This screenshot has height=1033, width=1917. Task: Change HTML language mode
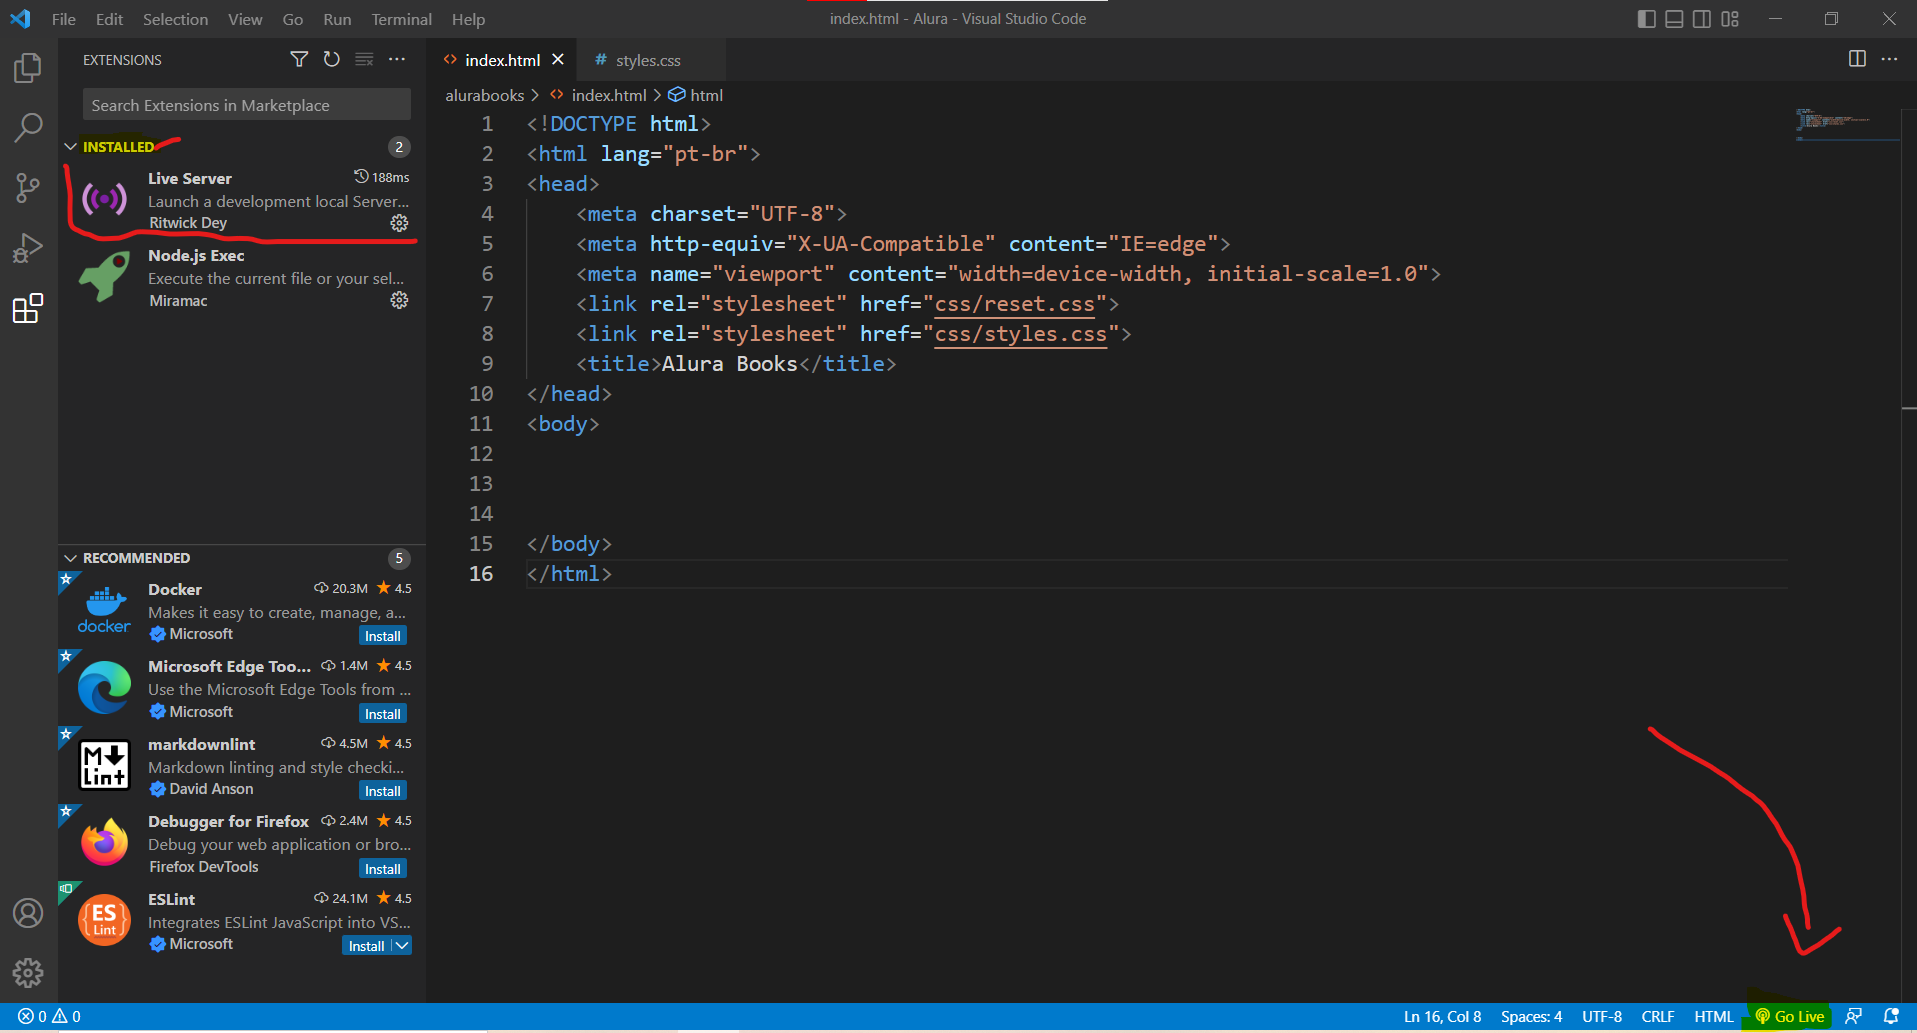click(x=1713, y=1016)
